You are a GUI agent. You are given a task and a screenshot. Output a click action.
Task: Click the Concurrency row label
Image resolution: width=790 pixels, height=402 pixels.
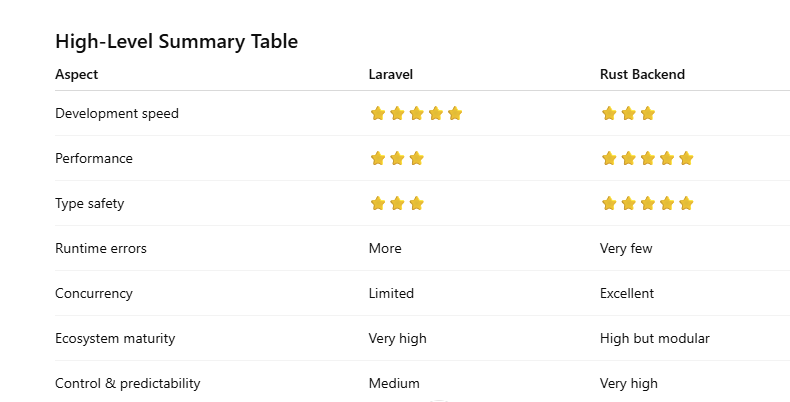pyautogui.click(x=94, y=294)
